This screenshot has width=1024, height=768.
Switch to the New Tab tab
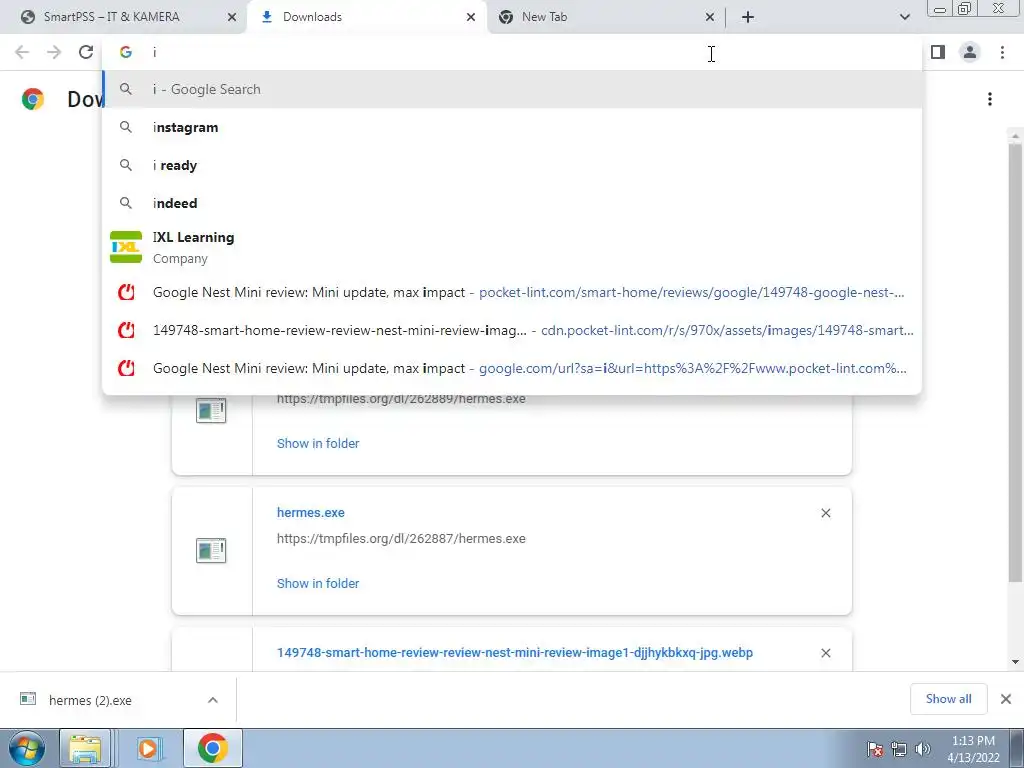pos(606,17)
